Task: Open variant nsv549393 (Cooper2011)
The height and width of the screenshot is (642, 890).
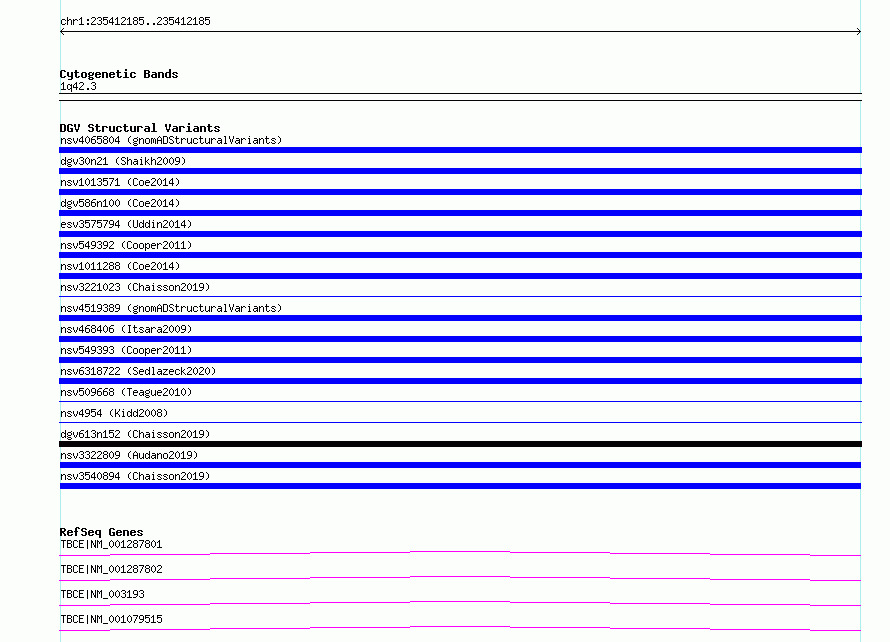Action: 126,350
